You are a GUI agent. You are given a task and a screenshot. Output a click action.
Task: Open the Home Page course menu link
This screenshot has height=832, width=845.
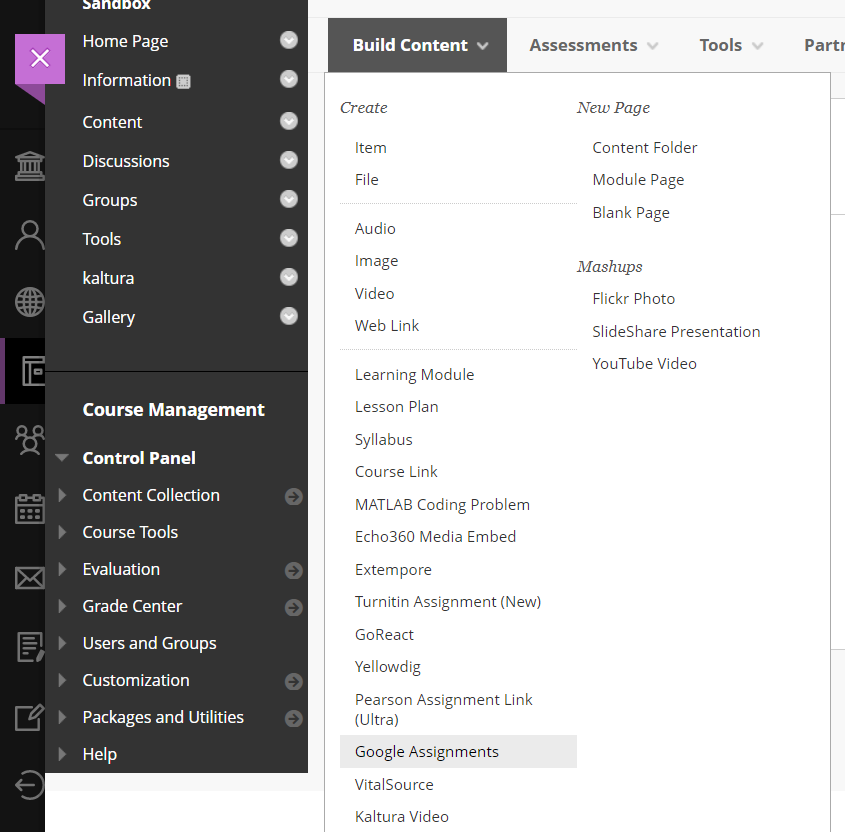click(x=126, y=41)
